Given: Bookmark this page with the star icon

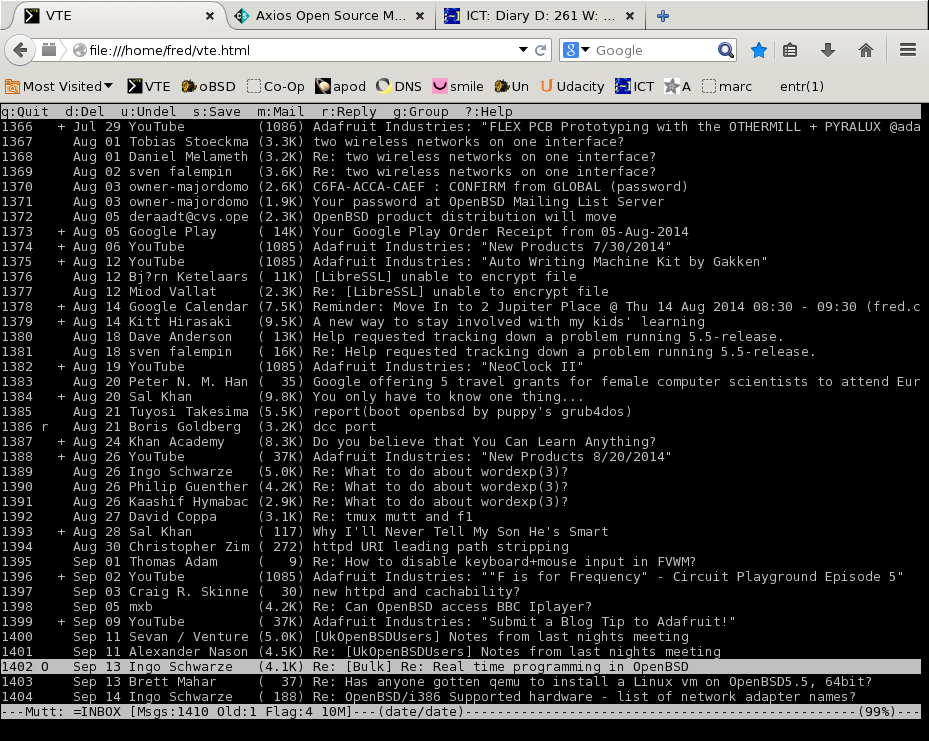Looking at the screenshot, I should 758,49.
